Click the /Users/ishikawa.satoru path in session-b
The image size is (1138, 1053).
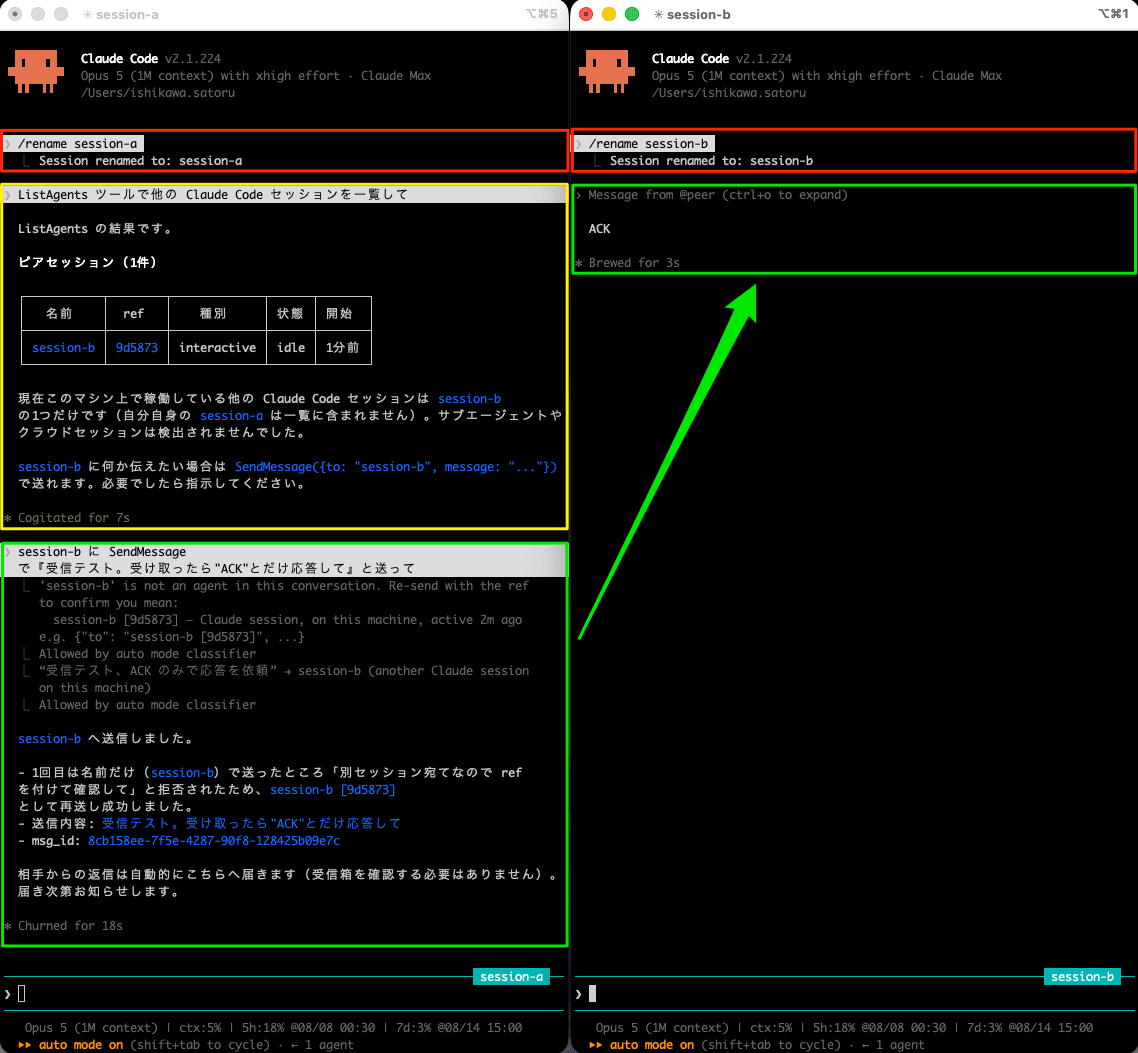pos(729,93)
